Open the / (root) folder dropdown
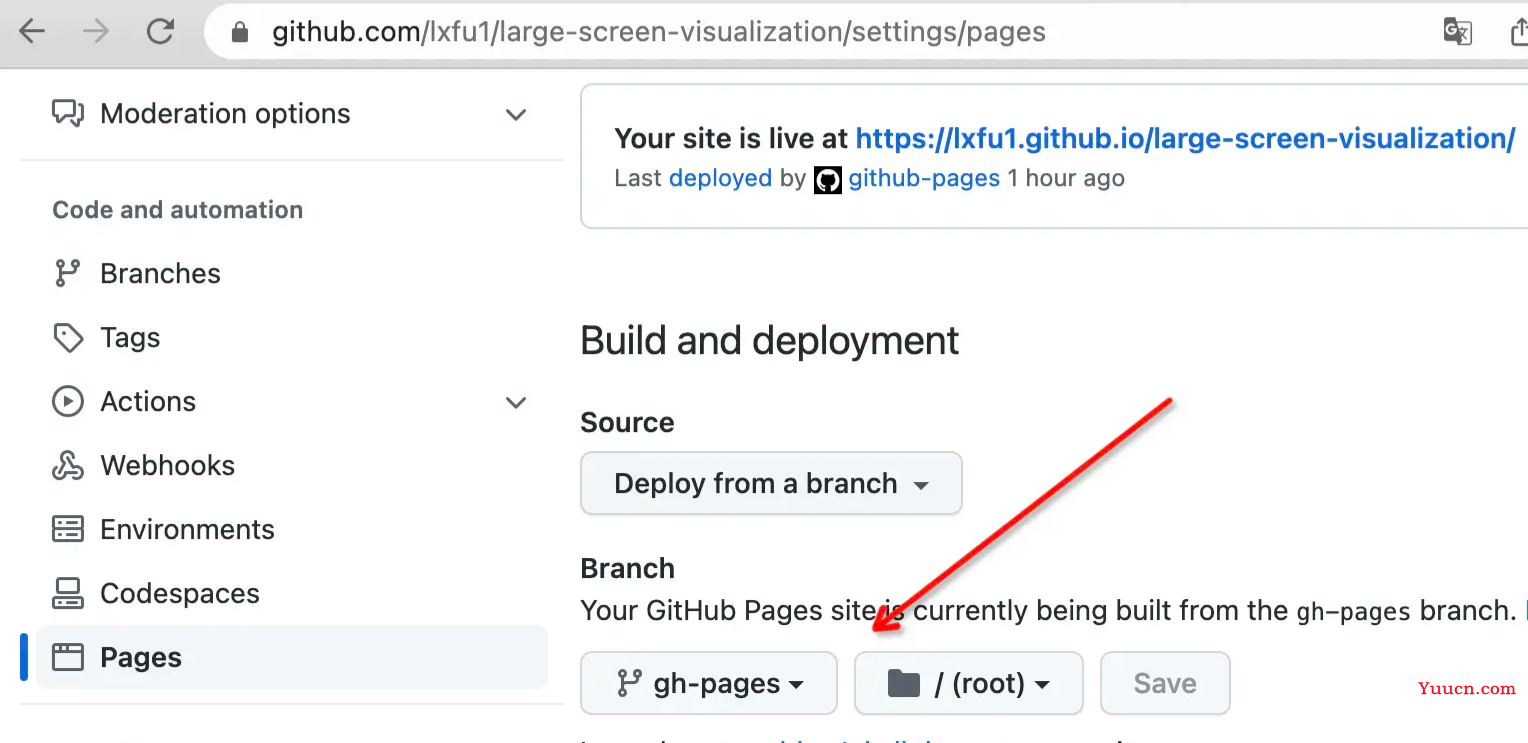Viewport: 1528px width, 743px height. pyautogui.click(x=968, y=683)
